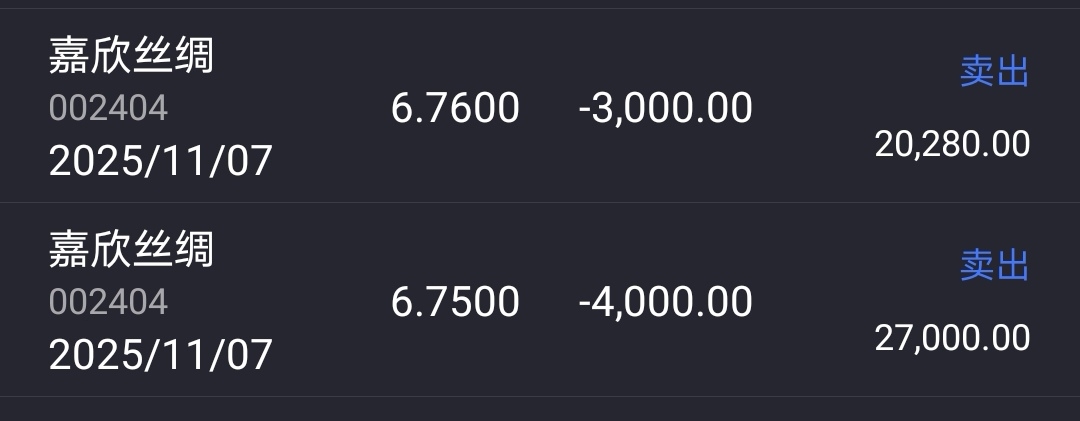The image size is (1080, 421).
Task: Click the divider line above the 6.7600 record
Action: pyautogui.click(x=540, y=9)
